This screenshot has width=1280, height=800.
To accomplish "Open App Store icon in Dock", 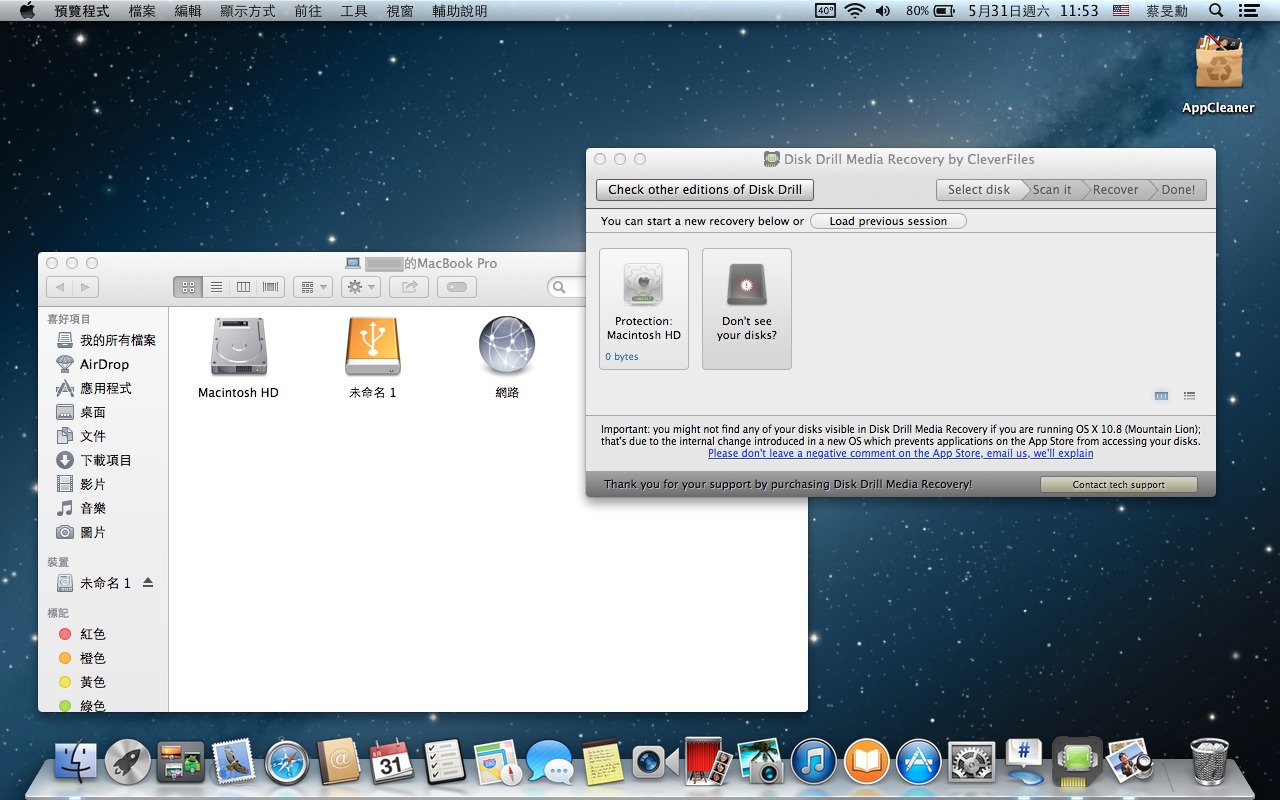I will coord(919,763).
